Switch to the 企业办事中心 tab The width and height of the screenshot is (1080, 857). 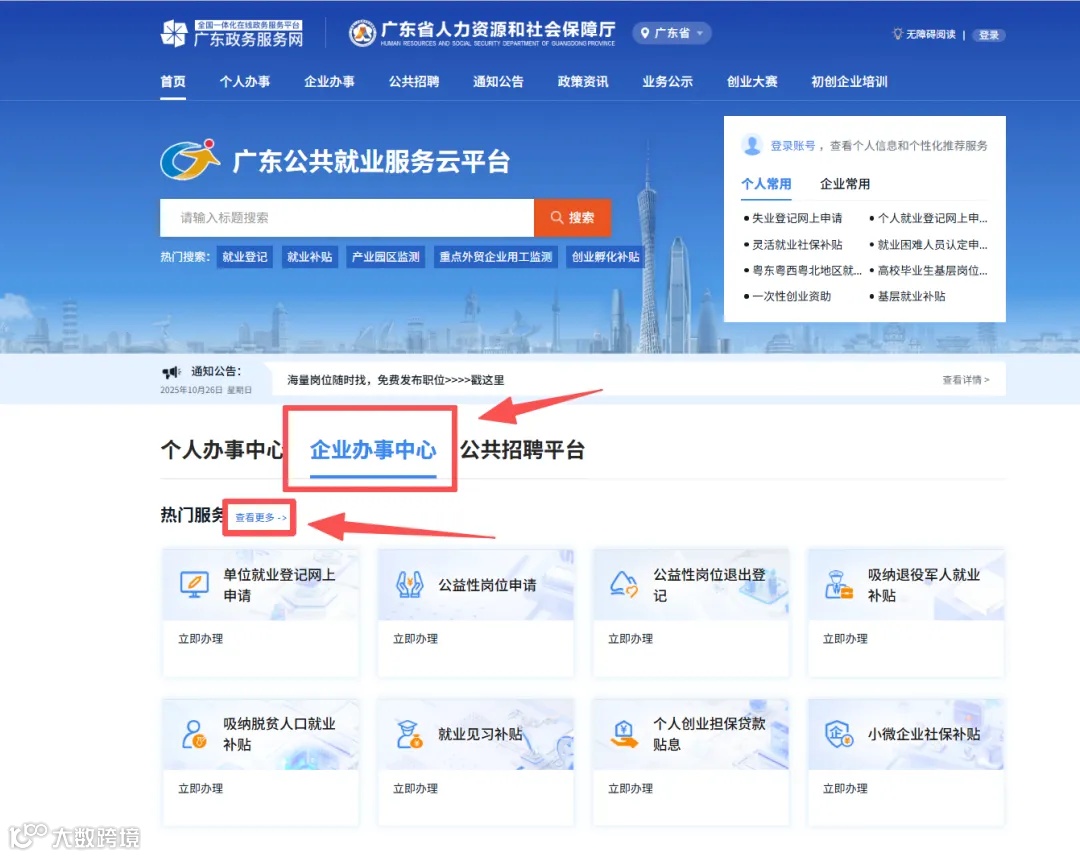tap(373, 450)
